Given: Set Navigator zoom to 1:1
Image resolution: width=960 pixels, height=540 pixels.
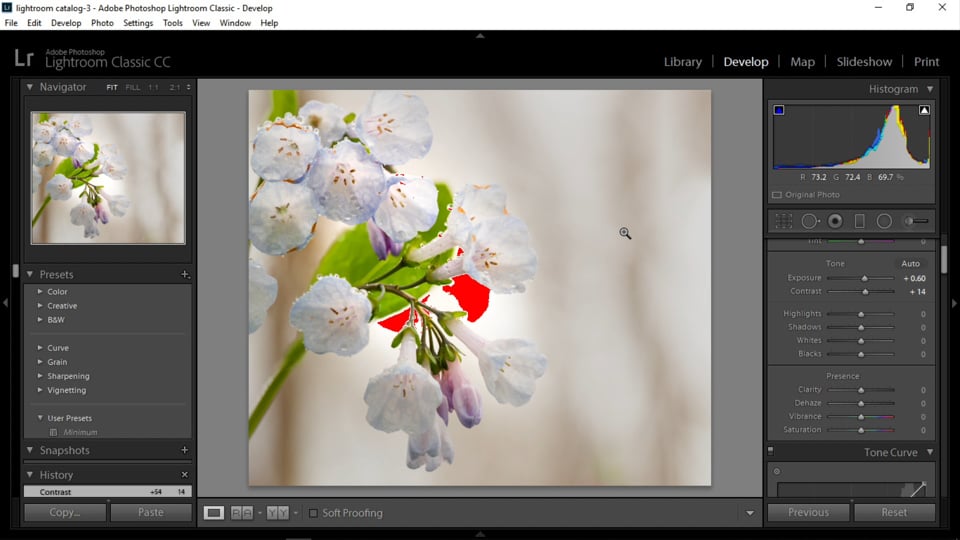Looking at the screenshot, I should click(x=153, y=88).
